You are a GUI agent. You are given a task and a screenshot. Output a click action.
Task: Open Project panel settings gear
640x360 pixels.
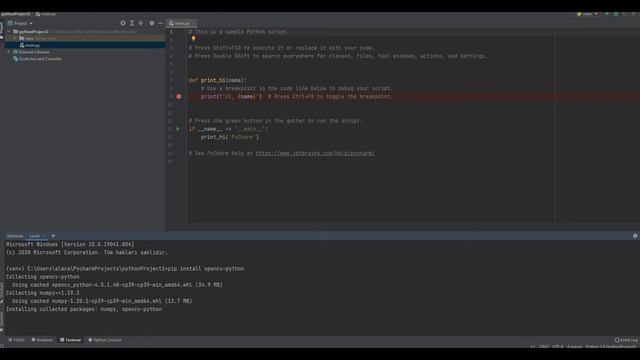152,23
